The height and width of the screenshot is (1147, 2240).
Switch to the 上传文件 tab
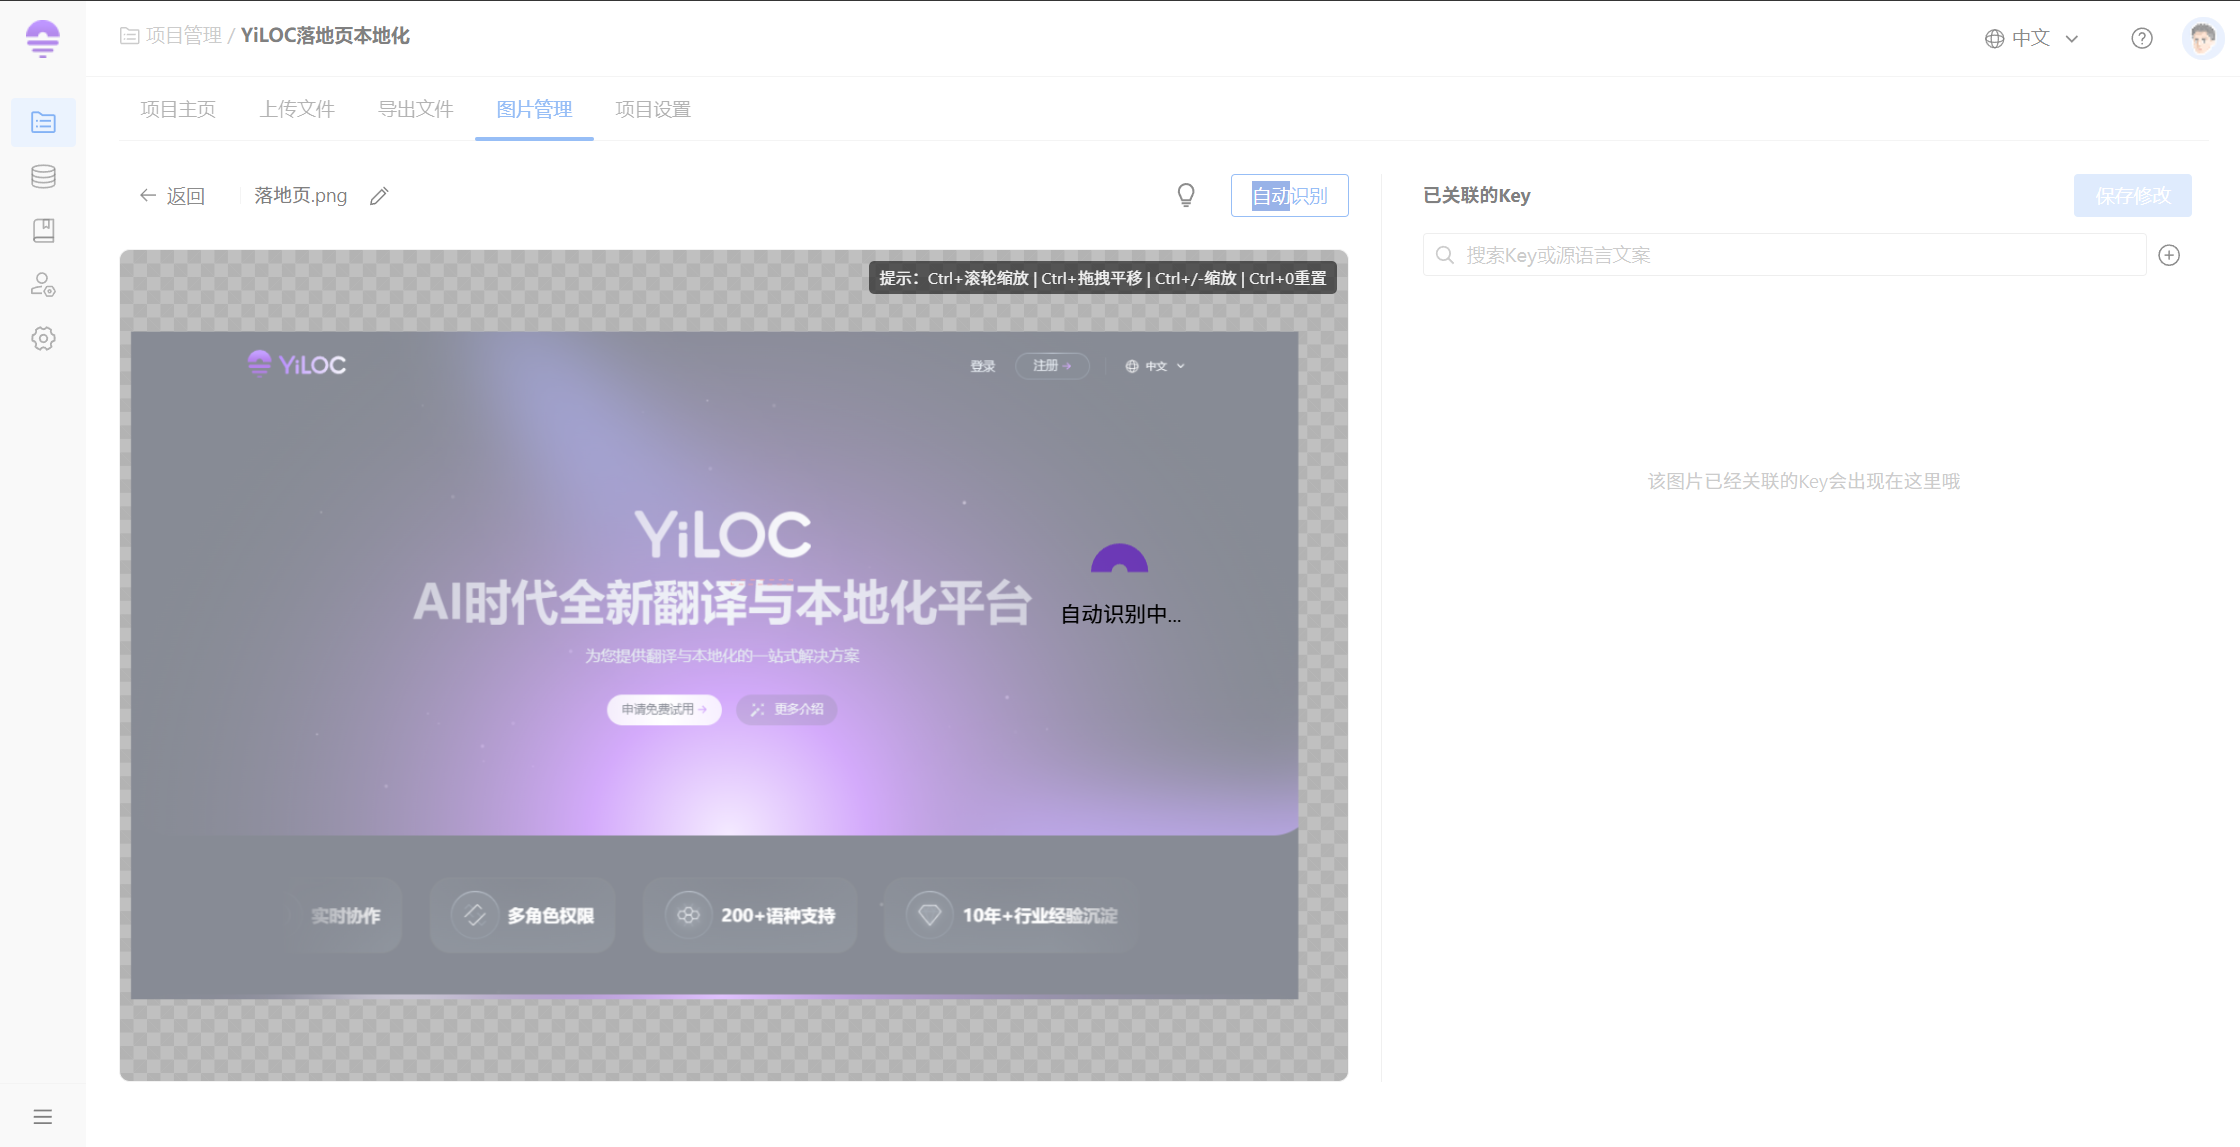point(297,109)
